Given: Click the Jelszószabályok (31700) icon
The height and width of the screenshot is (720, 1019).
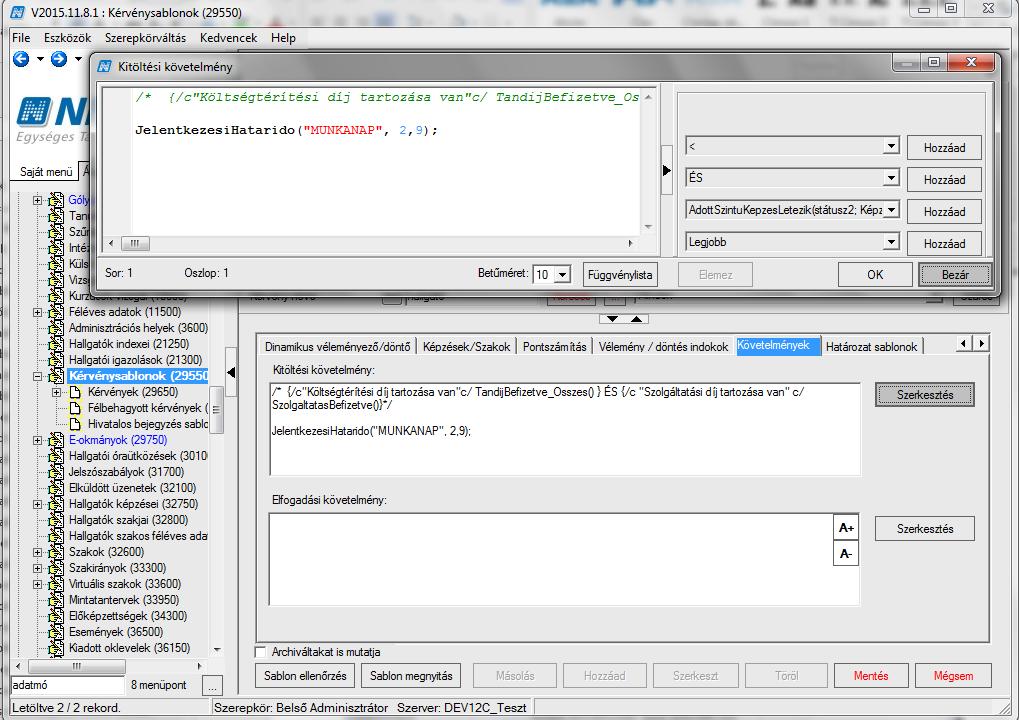Looking at the screenshot, I should coord(57,472).
